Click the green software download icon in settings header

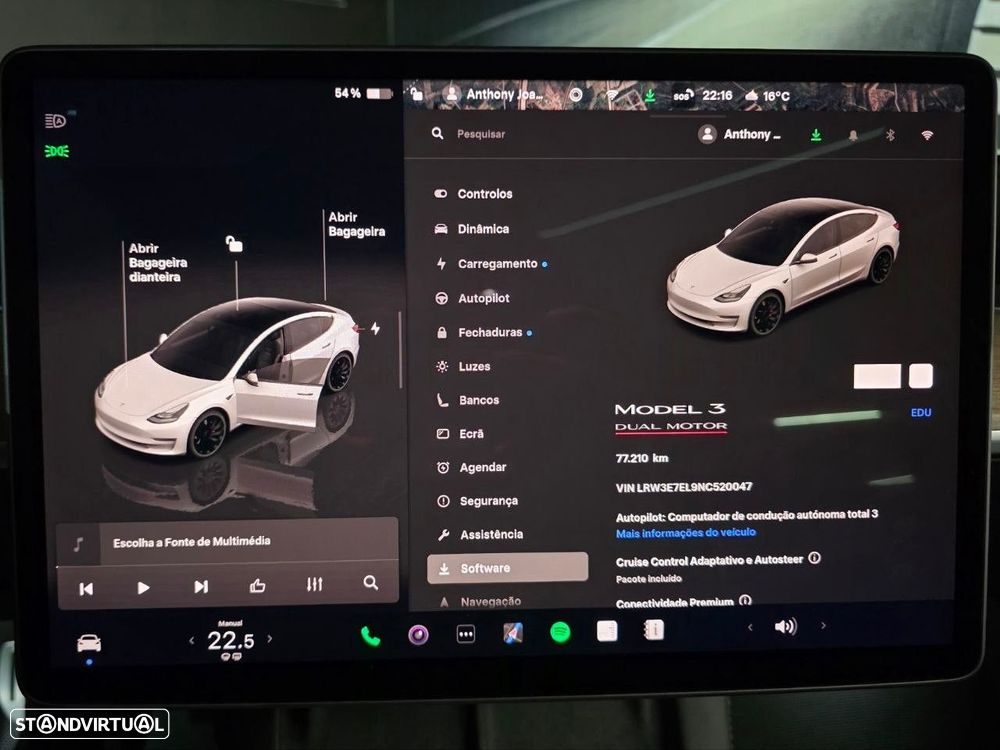[x=816, y=135]
